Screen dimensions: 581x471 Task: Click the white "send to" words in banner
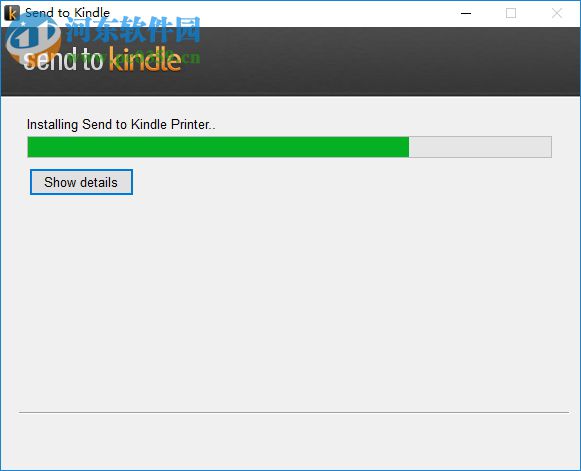[63, 59]
